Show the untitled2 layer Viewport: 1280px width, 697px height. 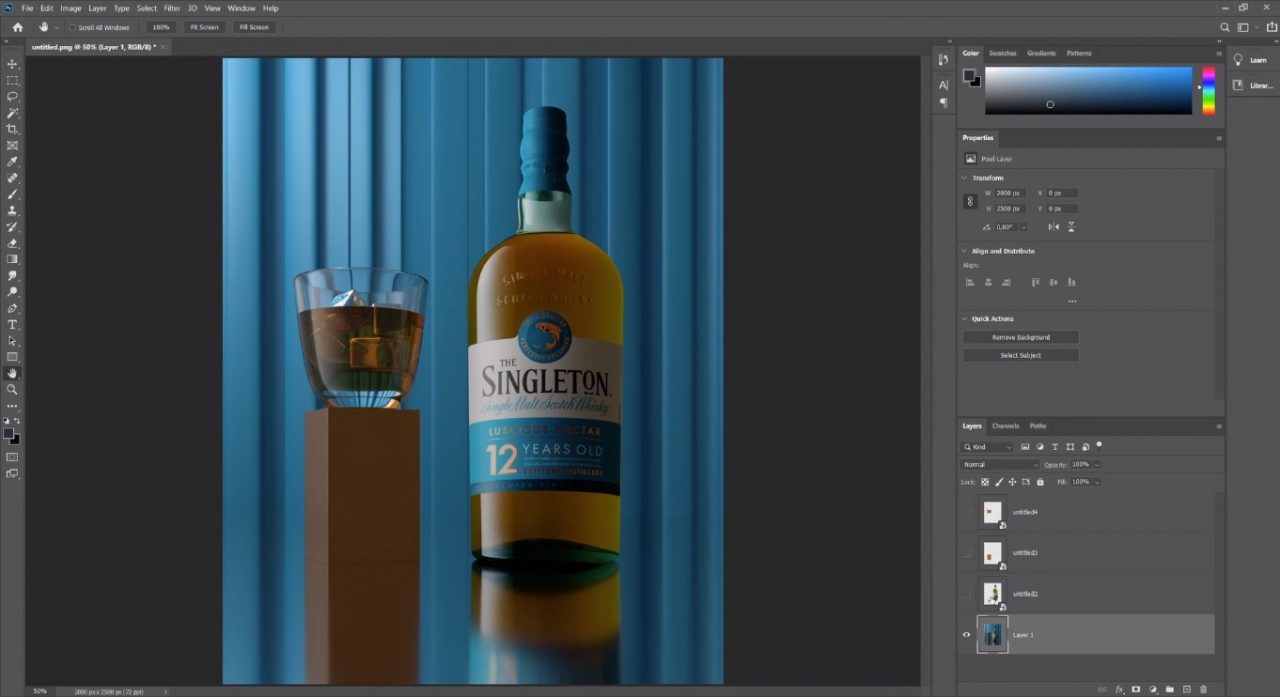click(x=966, y=594)
